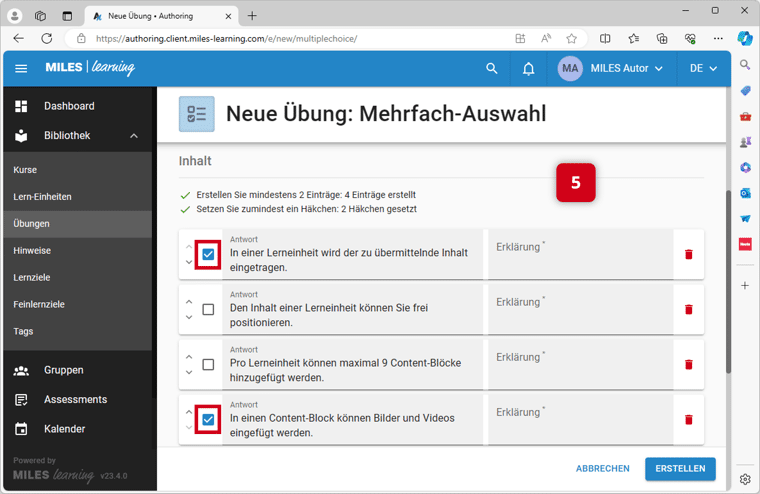Click the ABBRECHEN button
760x494 pixels.
coord(602,468)
